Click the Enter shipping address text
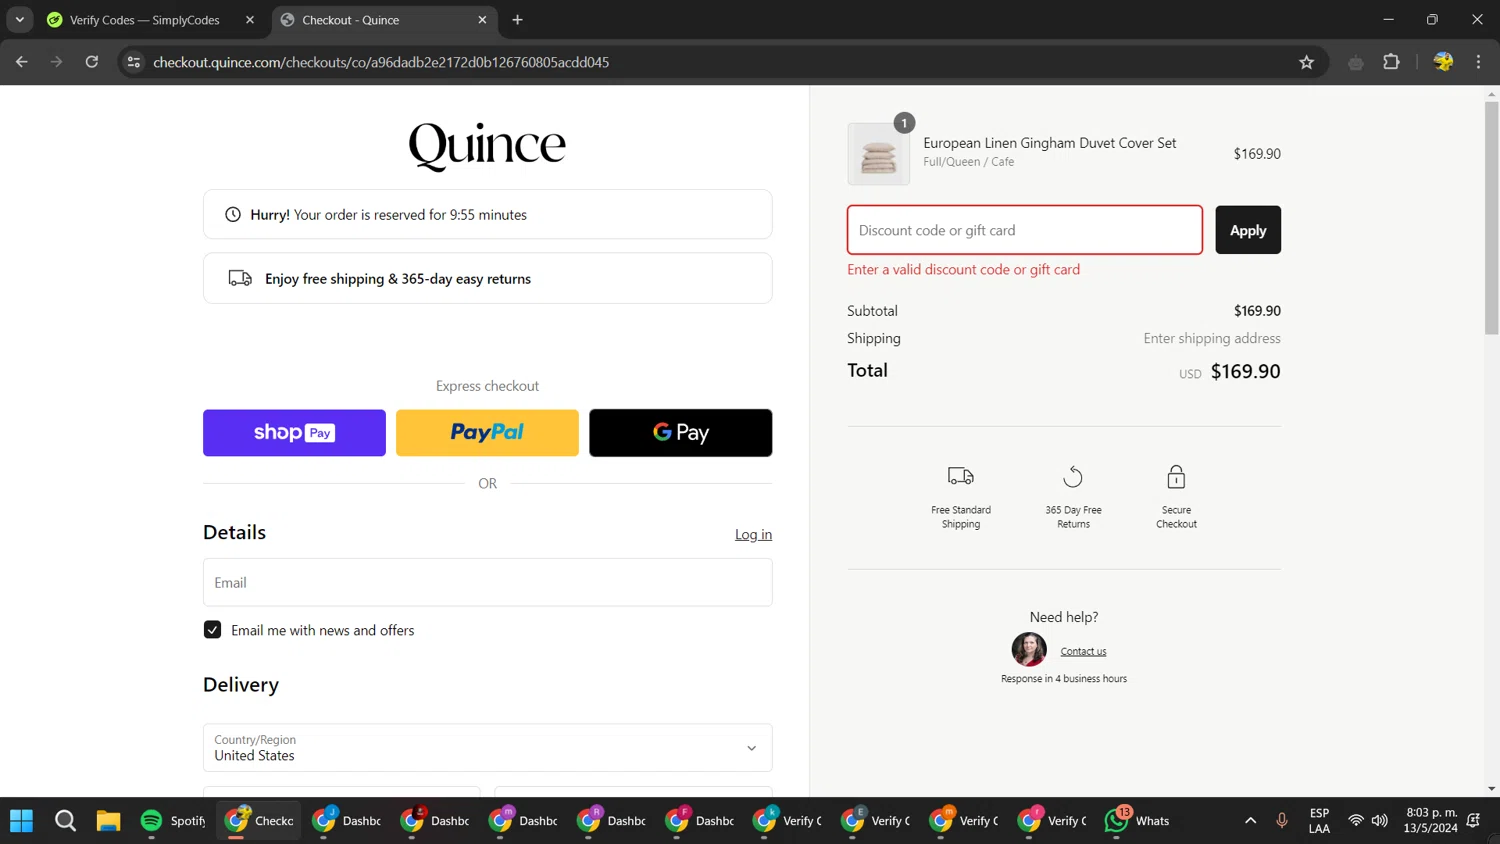 click(x=1212, y=339)
